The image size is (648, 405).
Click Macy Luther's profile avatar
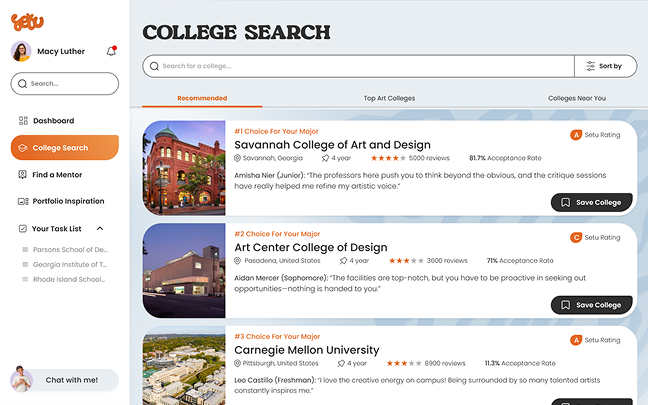tap(21, 51)
